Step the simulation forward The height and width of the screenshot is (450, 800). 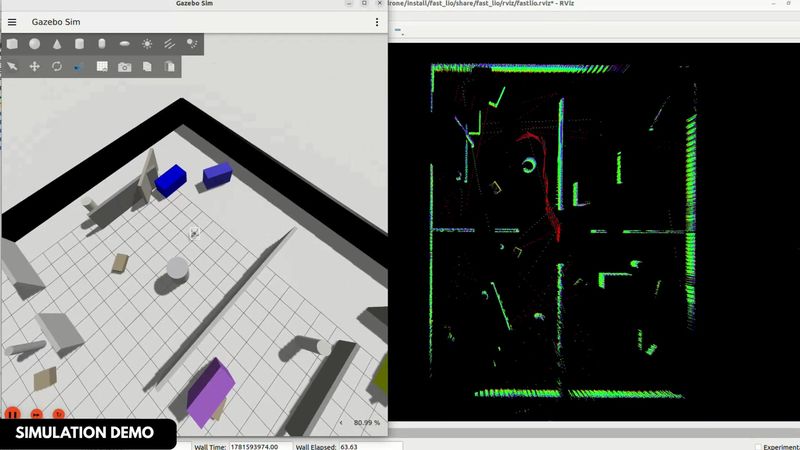(x=36, y=414)
